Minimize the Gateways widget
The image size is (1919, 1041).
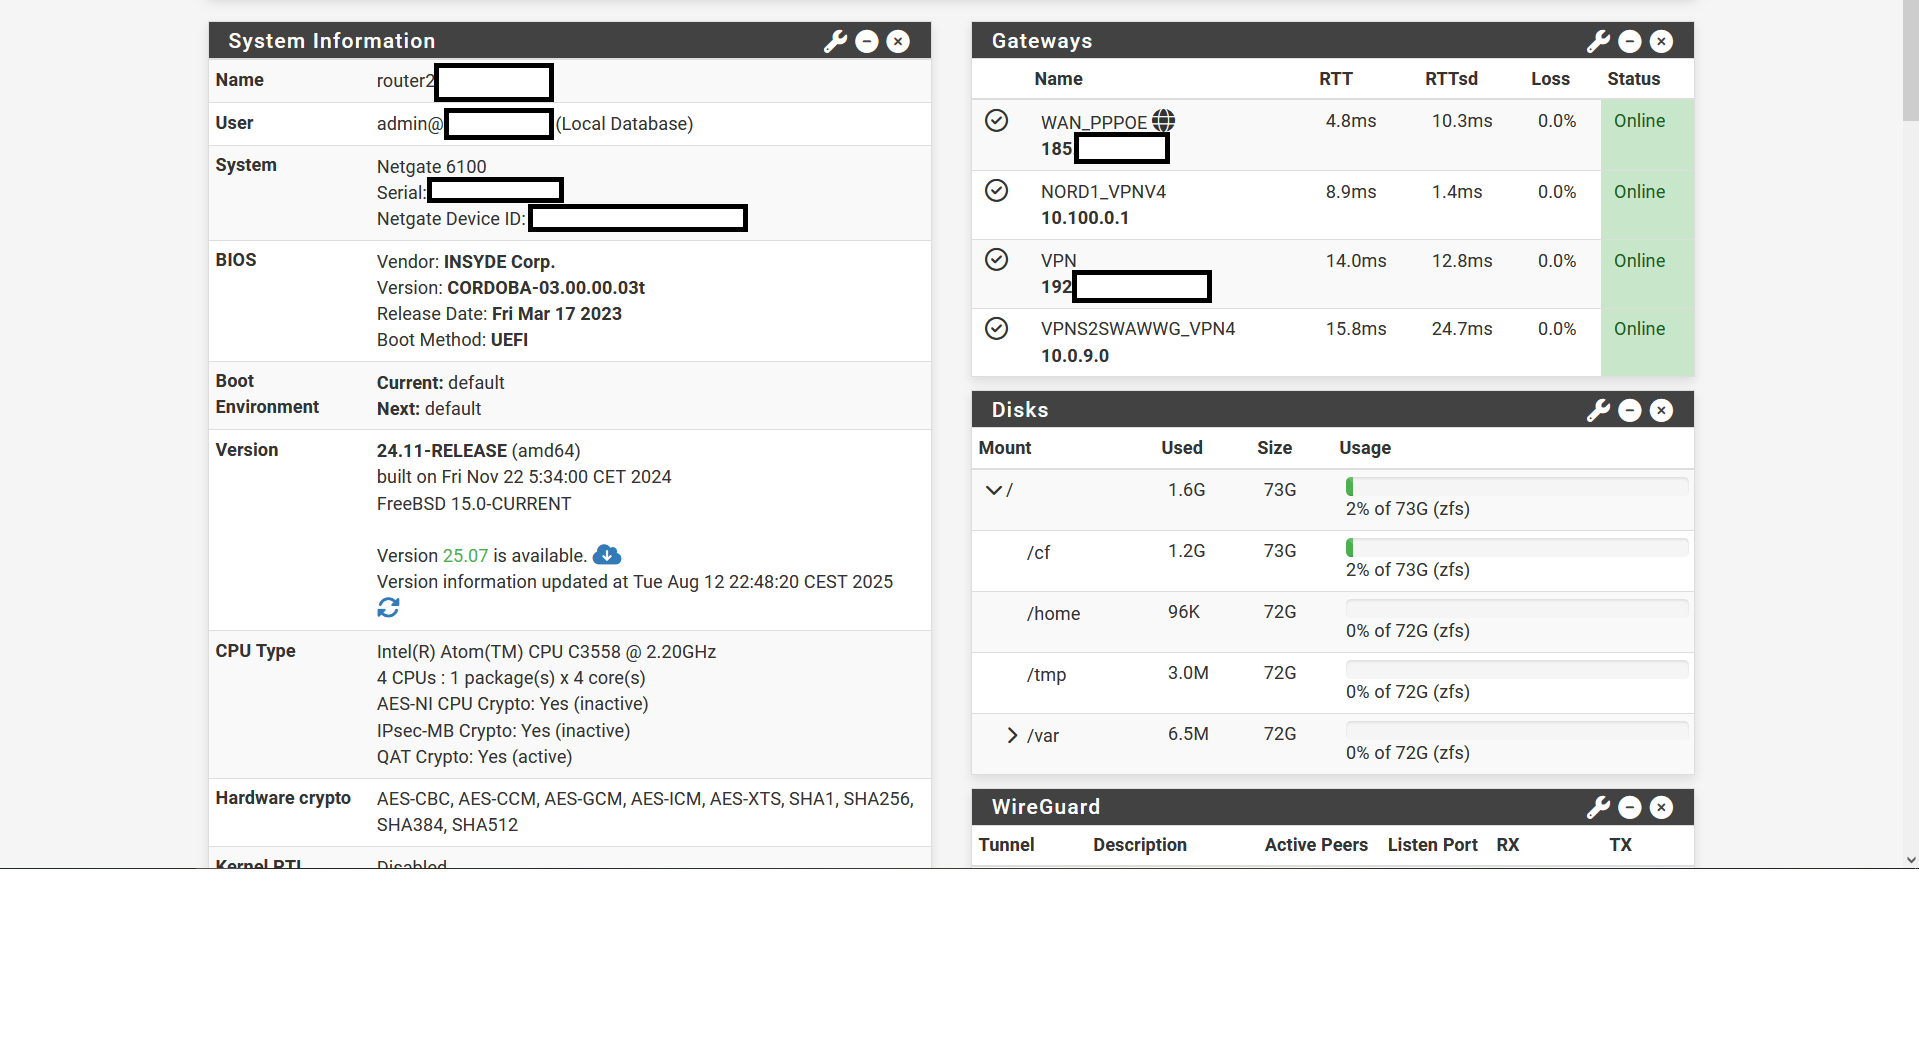(1630, 41)
